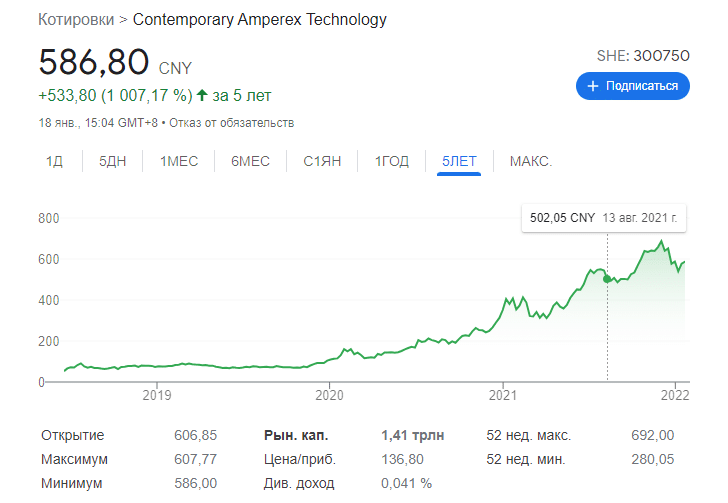The height and width of the screenshot is (503, 728).
Task: Click the green data point on chart
Action: point(607,278)
